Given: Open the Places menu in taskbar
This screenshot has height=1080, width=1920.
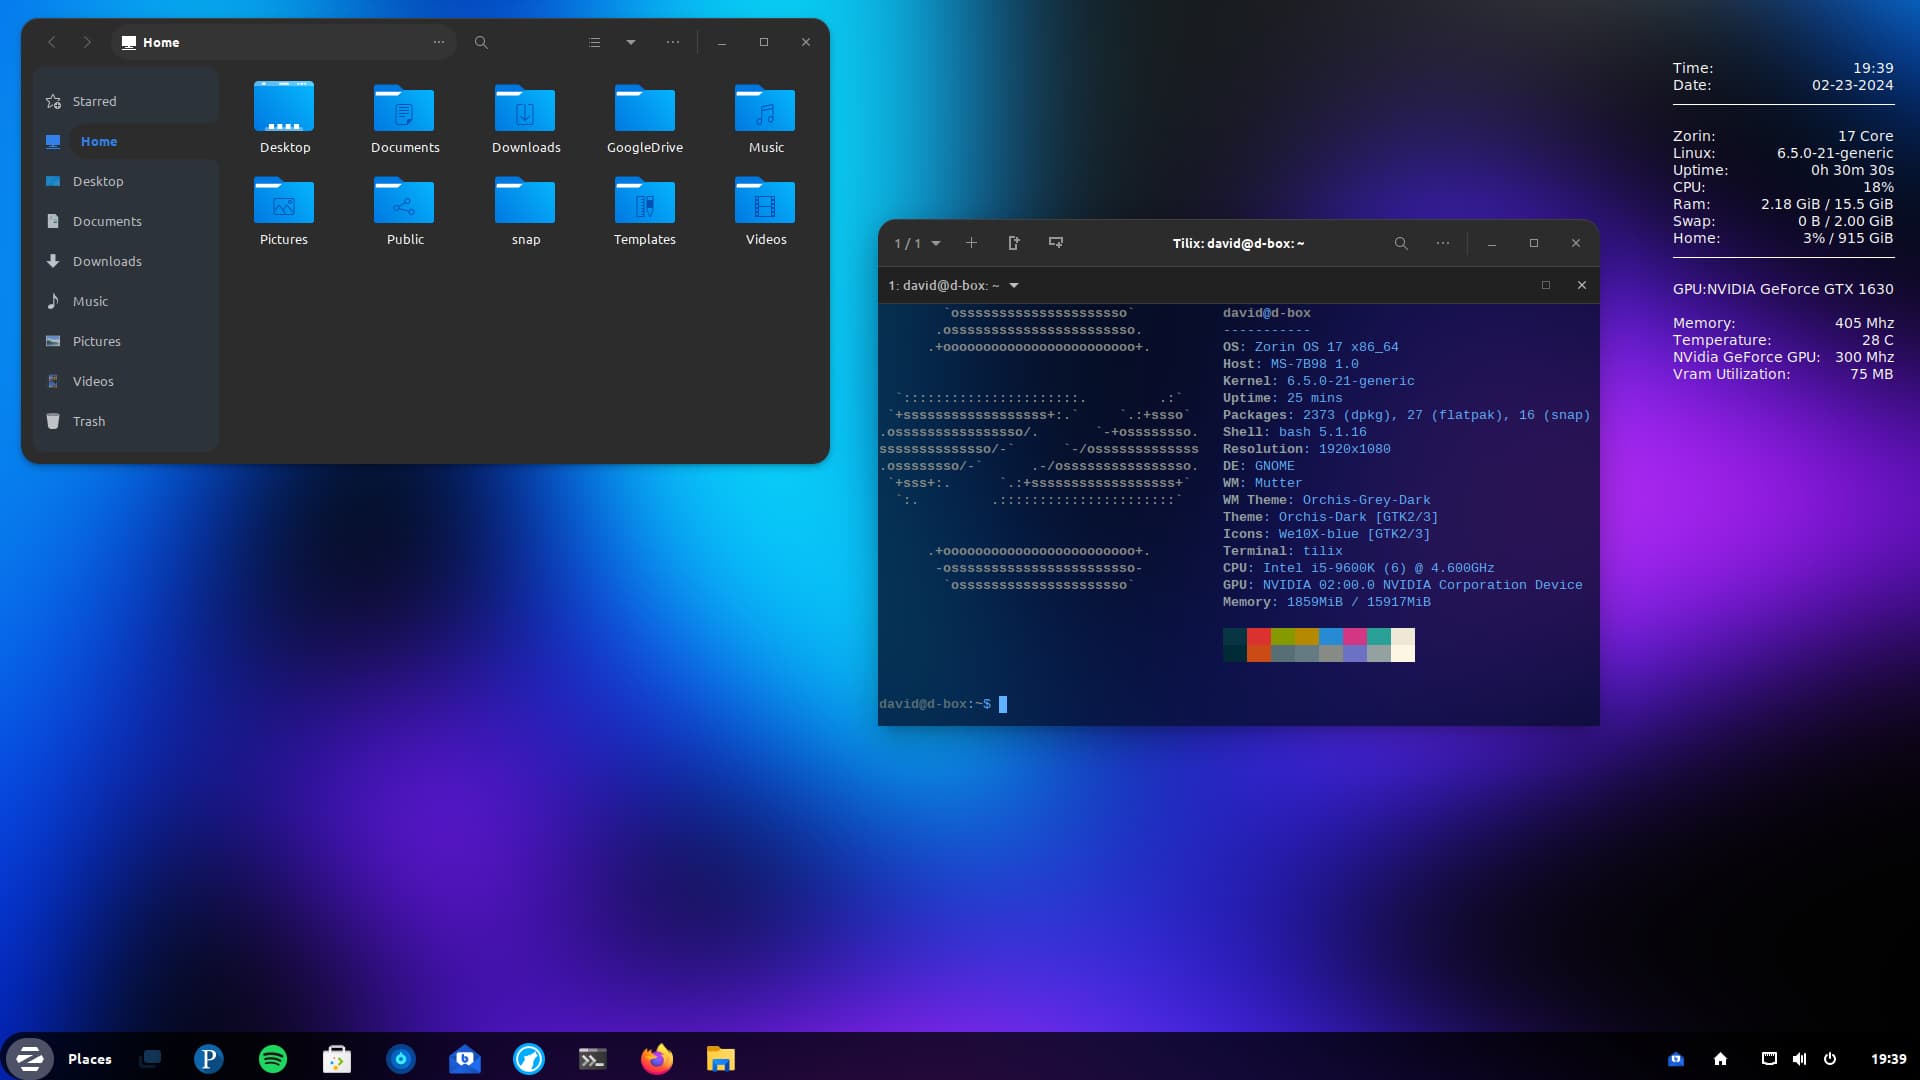Looking at the screenshot, I should pyautogui.click(x=89, y=1058).
